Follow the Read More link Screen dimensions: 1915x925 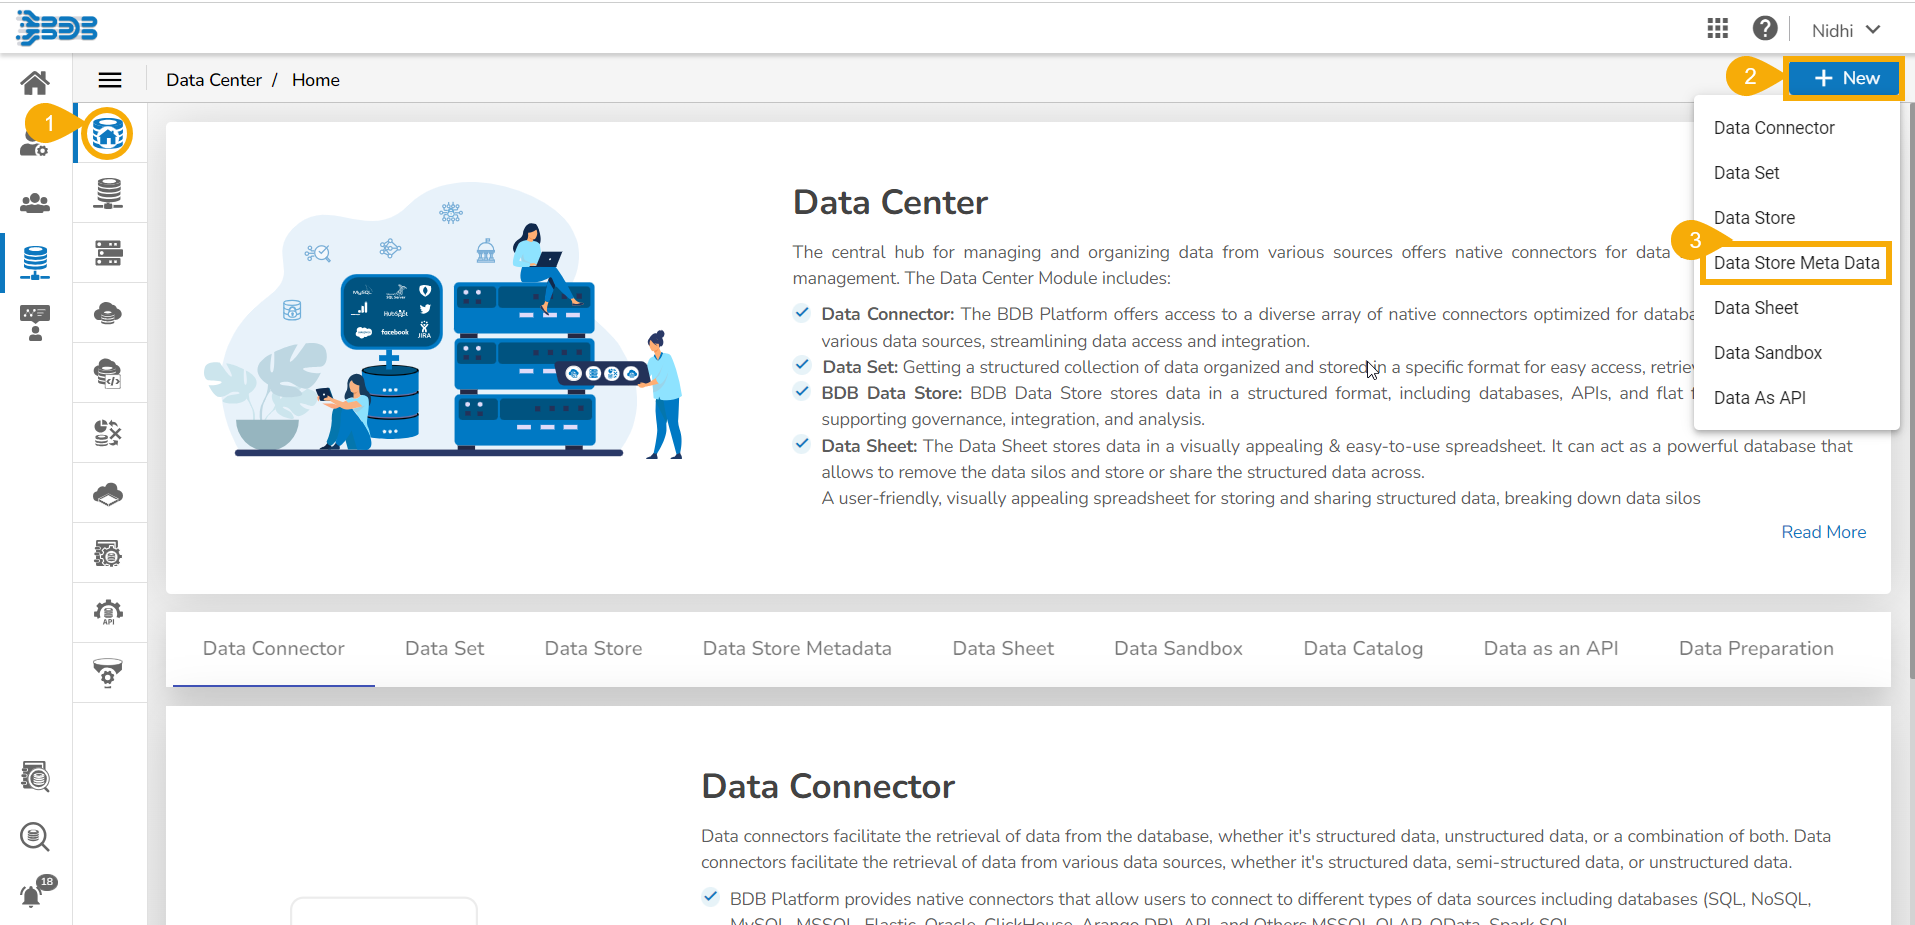point(1824,532)
